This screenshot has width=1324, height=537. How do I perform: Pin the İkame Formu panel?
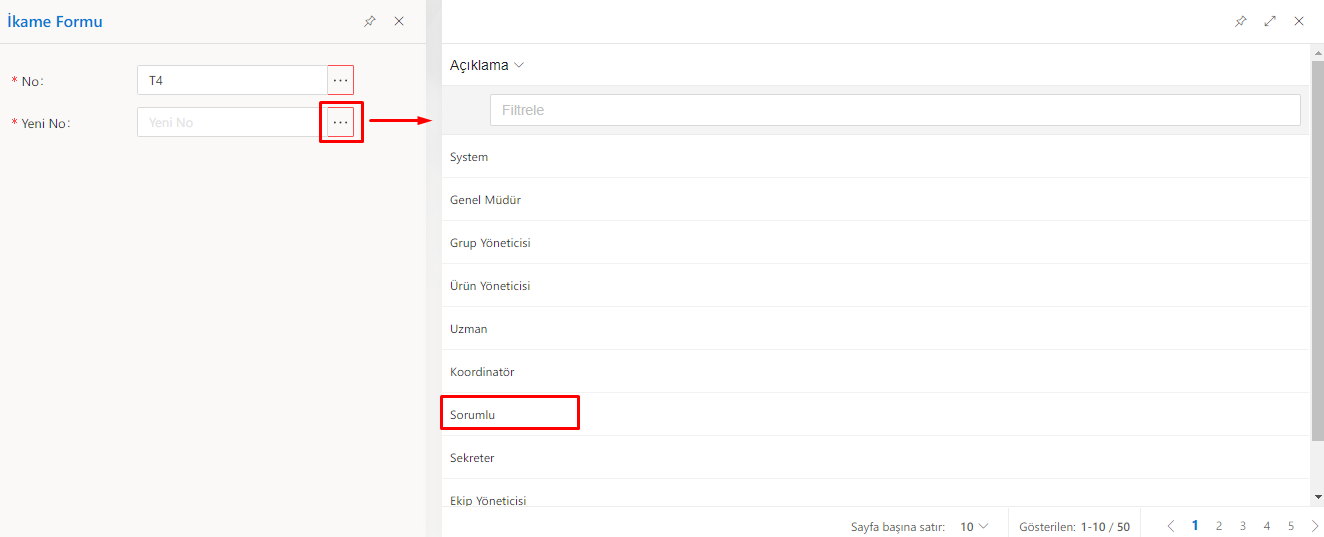(x=370, y=21)
